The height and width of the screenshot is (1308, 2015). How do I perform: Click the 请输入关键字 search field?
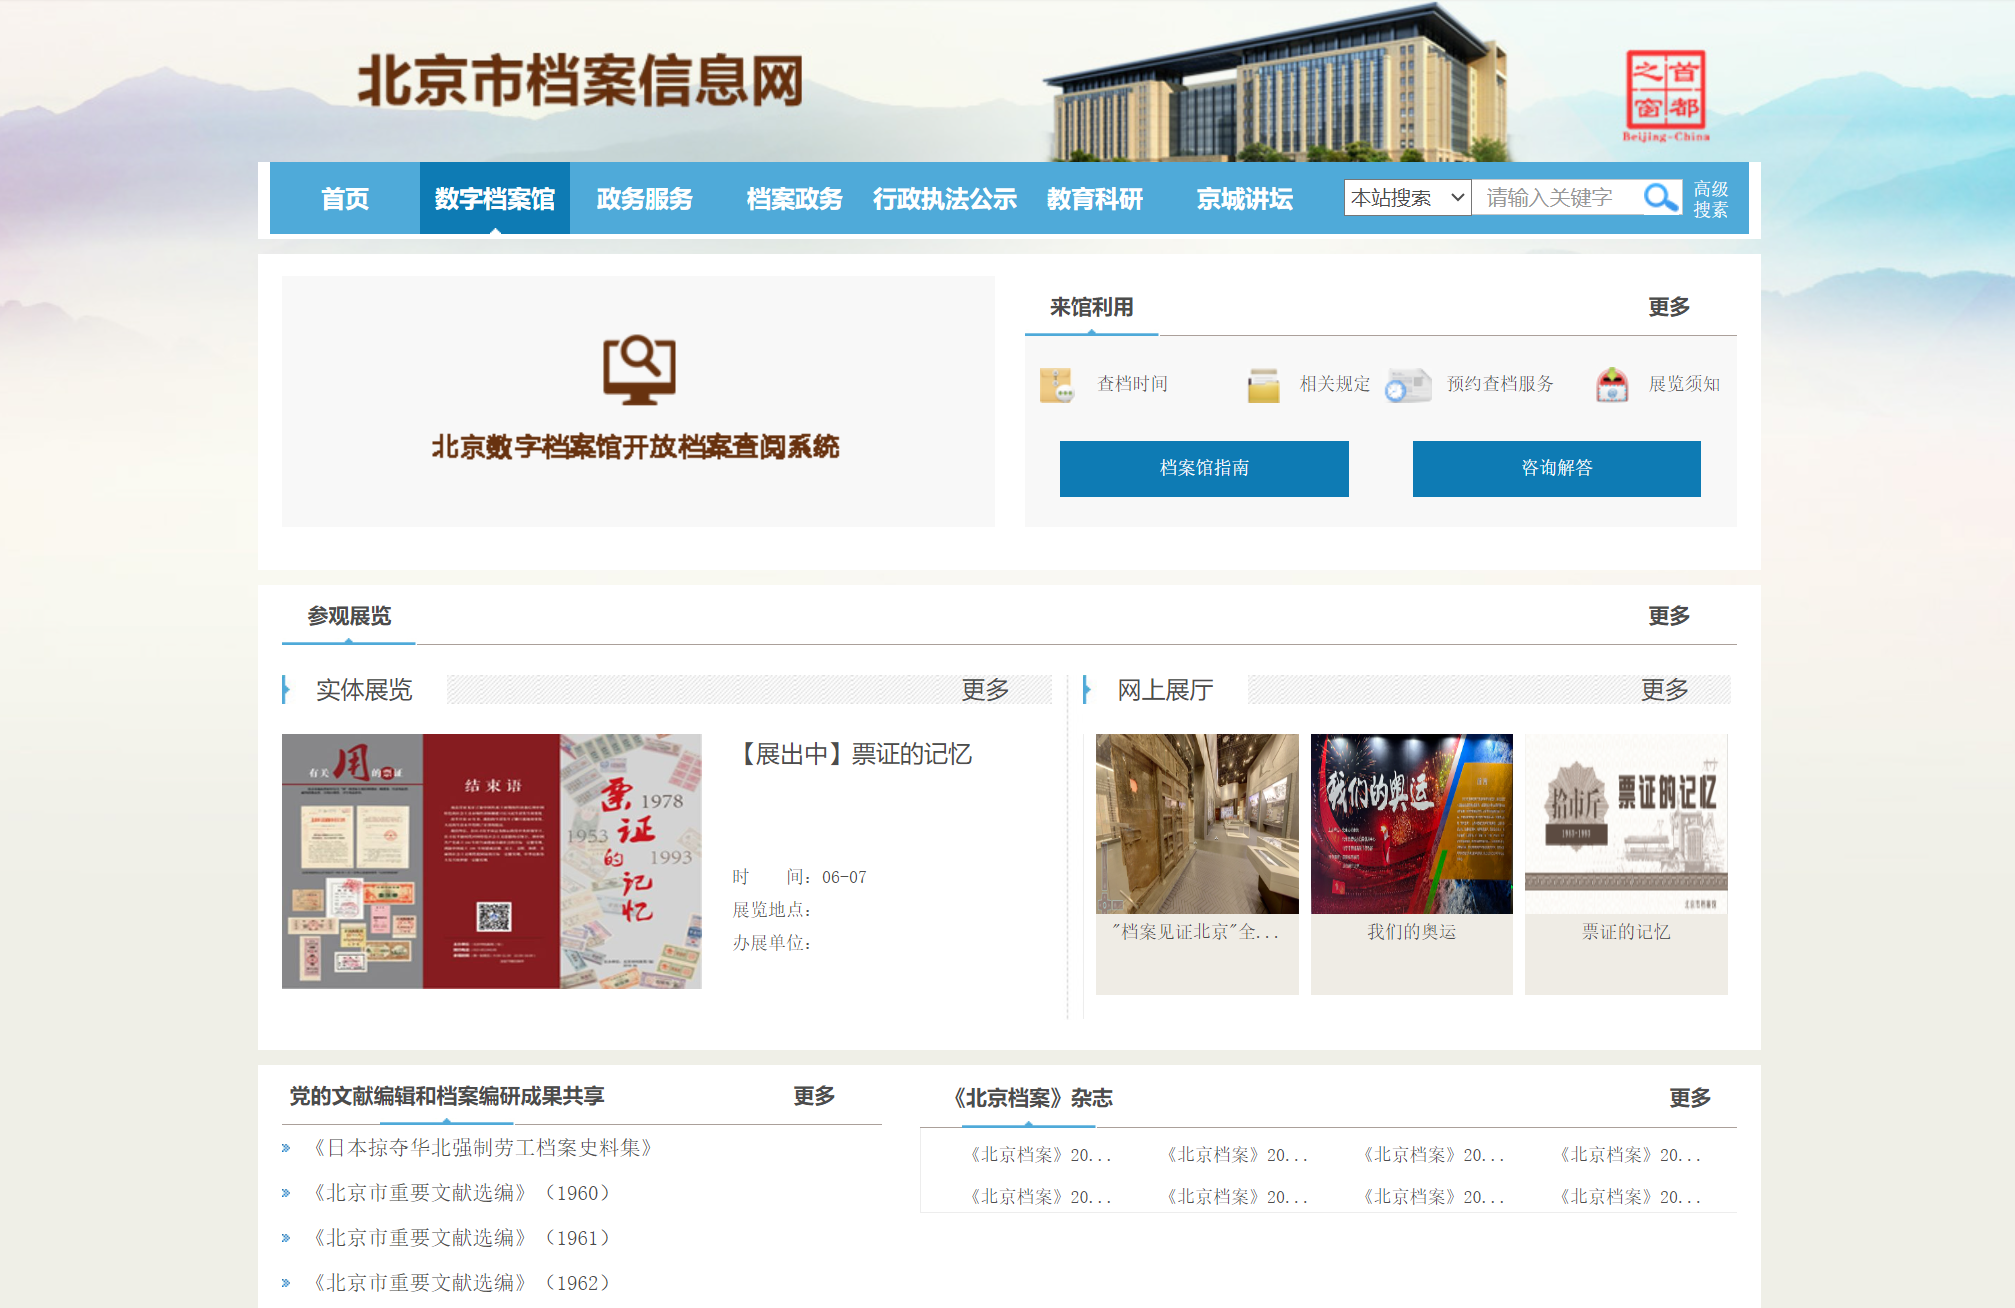1556,198
